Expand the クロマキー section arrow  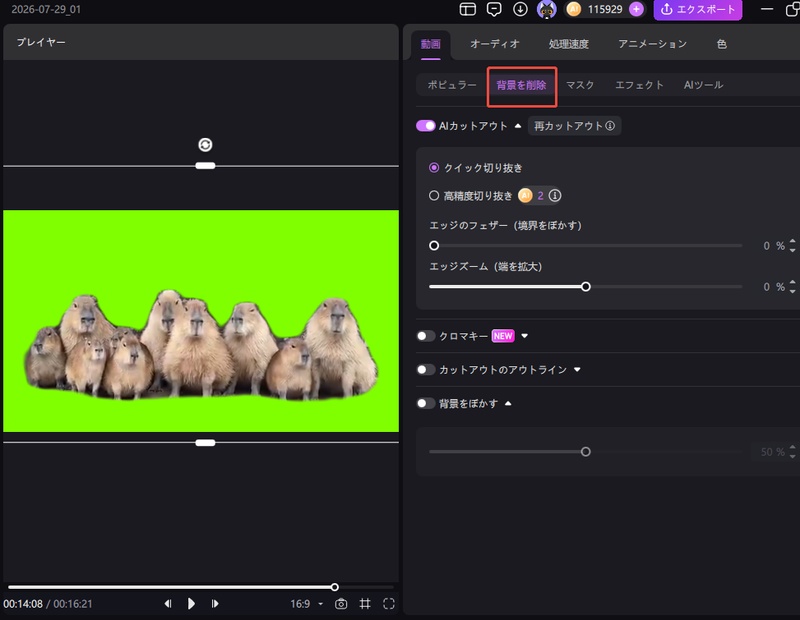[x=524, y=336]
